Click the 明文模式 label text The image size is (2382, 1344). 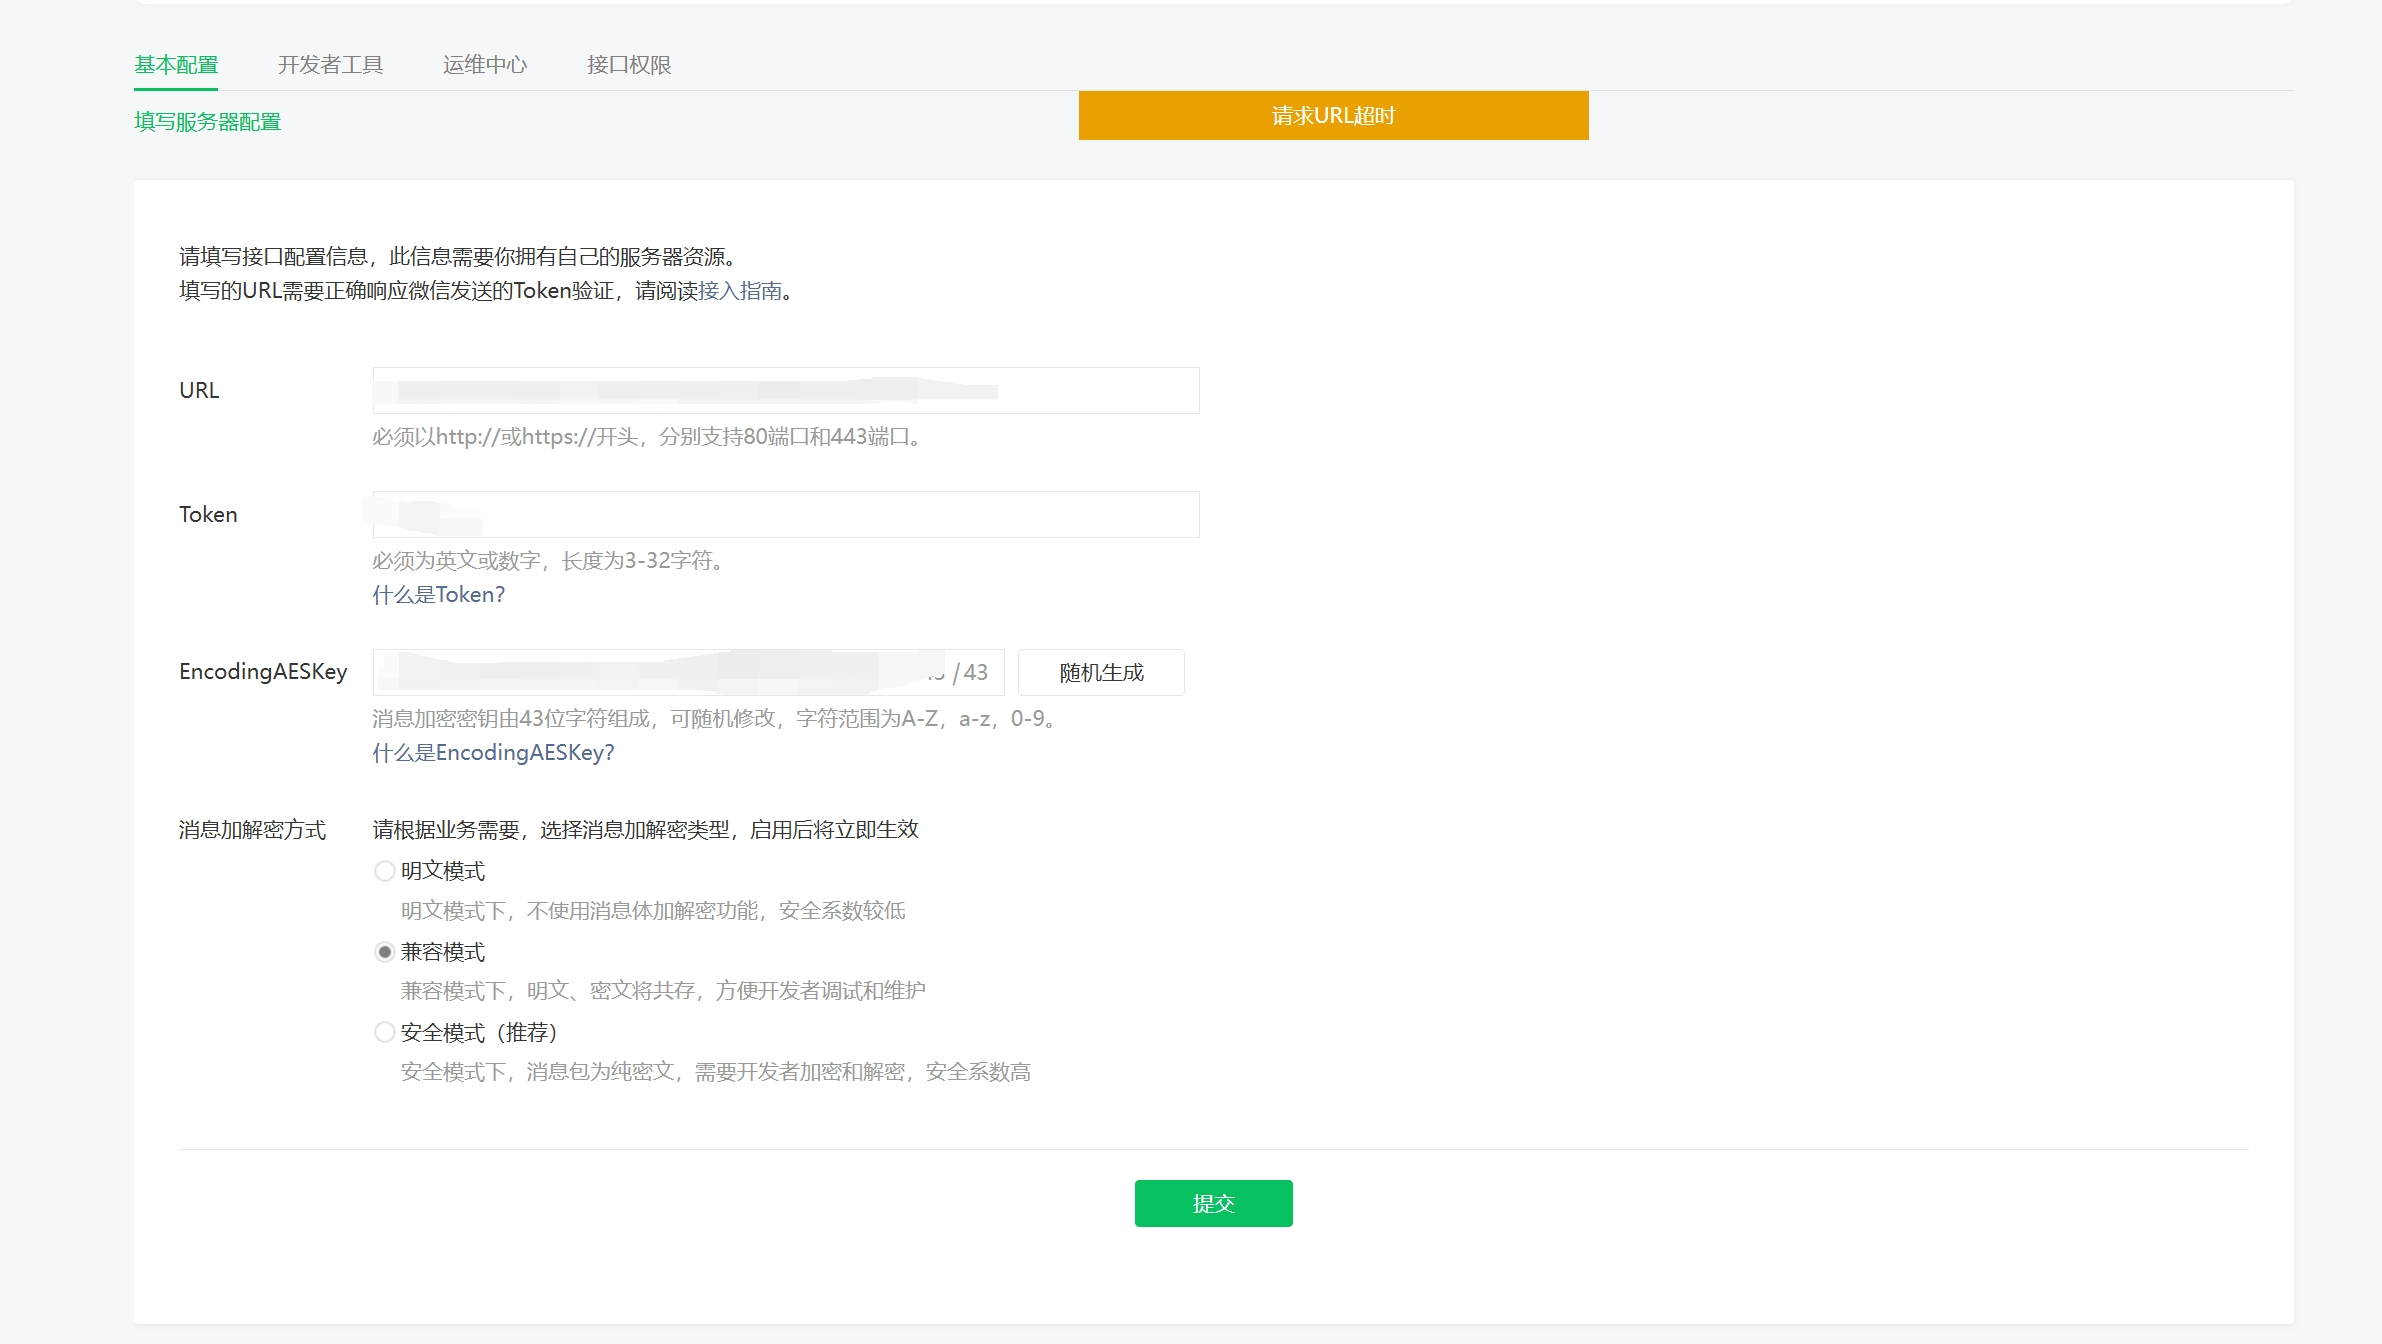click(443, 871)
